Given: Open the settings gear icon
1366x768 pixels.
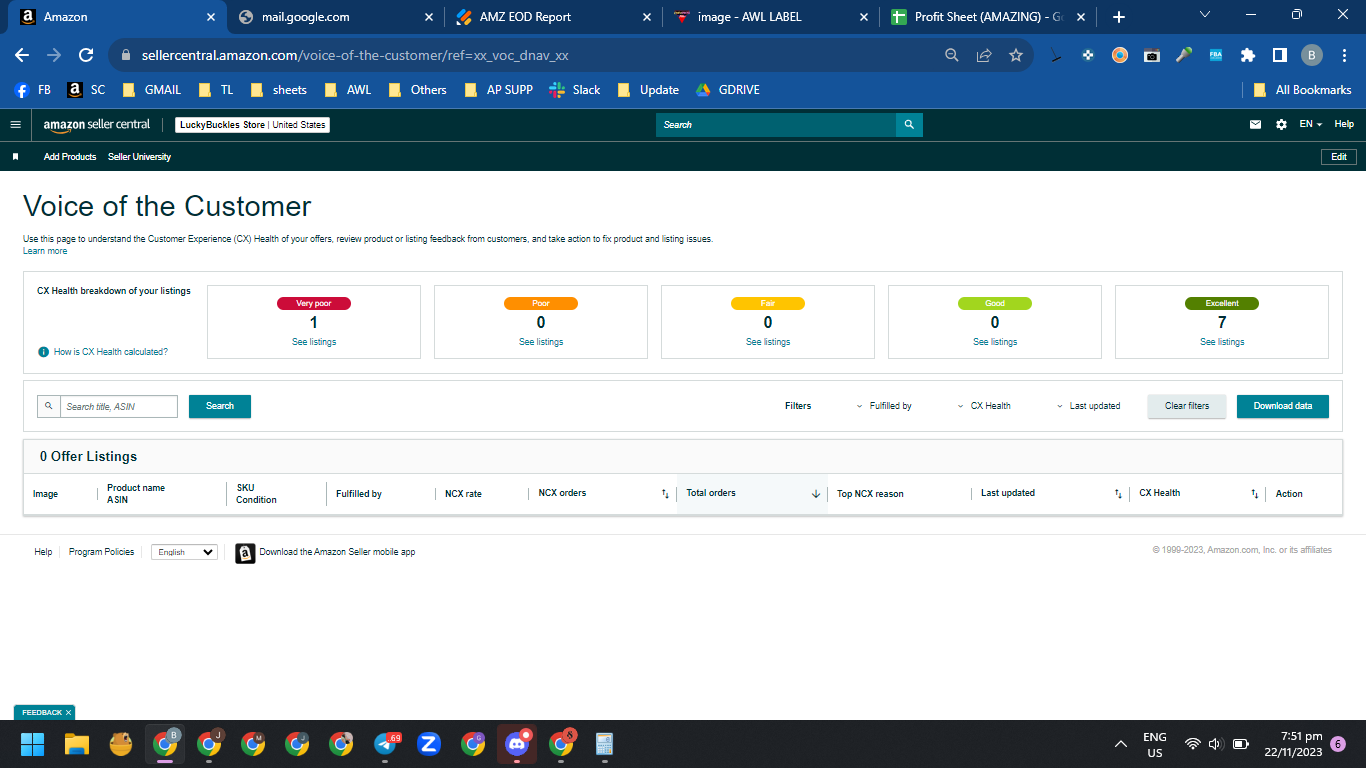Looking at the screenshot, I should click(x=1281, y=125).
